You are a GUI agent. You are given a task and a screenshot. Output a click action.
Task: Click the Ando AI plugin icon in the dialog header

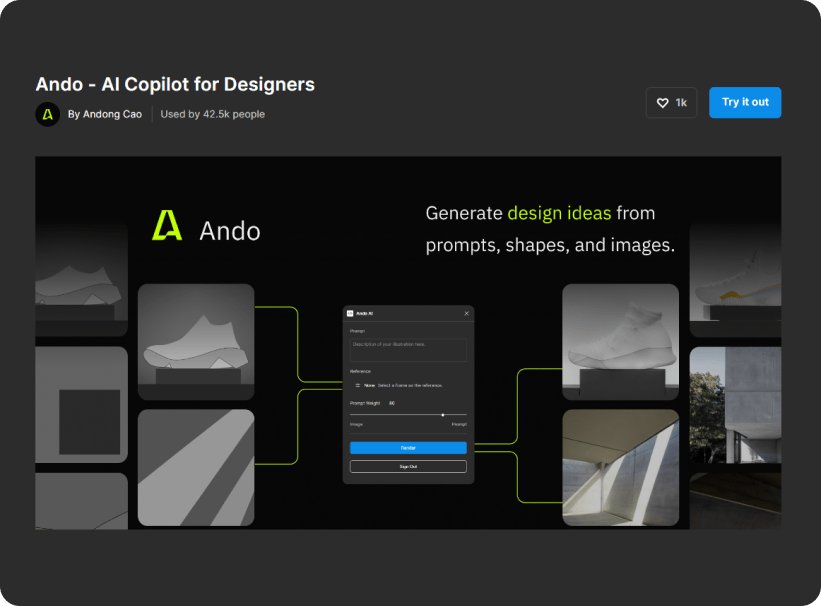pos(350,313)
